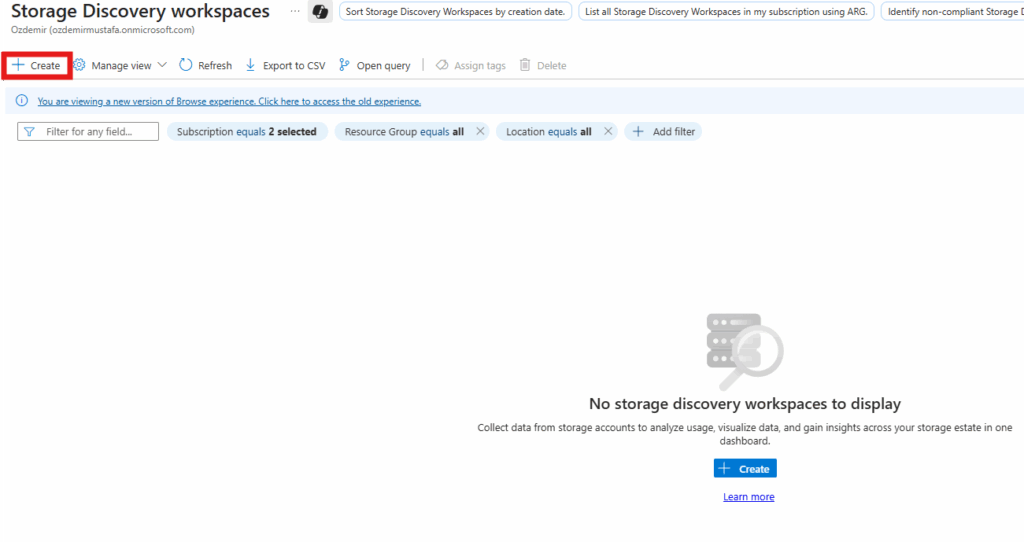The image size is (1024, 542).
Task: Open the Subscription equals 2 selected filter
Action: tap(247, 131)
